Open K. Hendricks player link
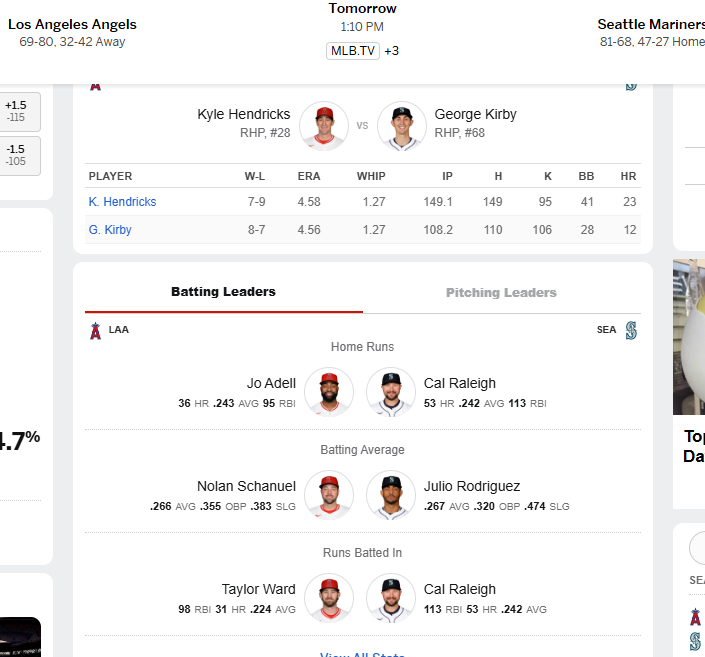705x657 pixels. click(x=122, y=202)
